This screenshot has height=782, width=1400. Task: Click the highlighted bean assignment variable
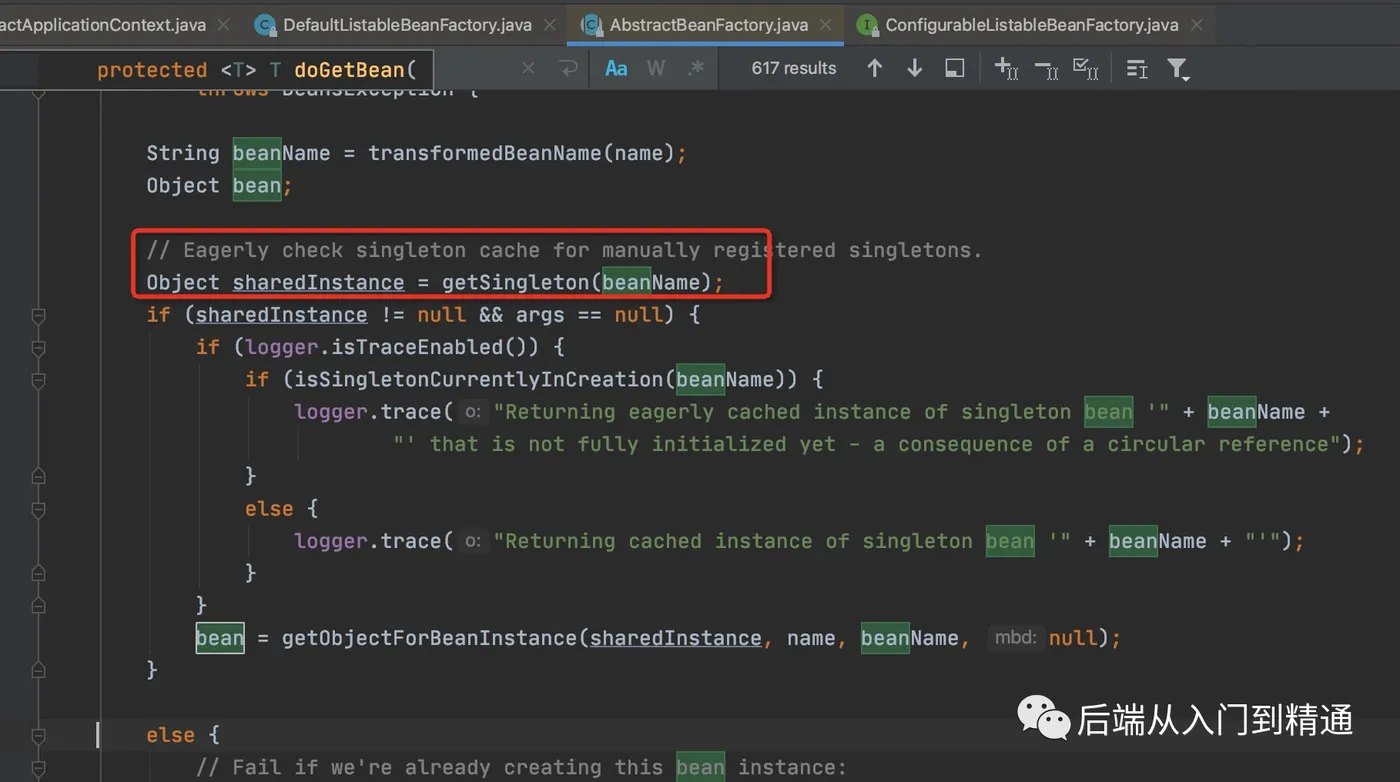(220, 638)
